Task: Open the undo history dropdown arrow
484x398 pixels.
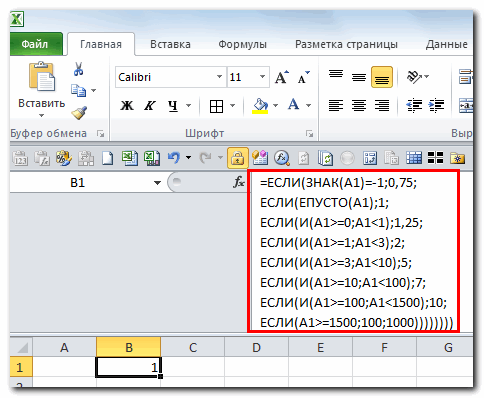Action: (x=189, y=157)
